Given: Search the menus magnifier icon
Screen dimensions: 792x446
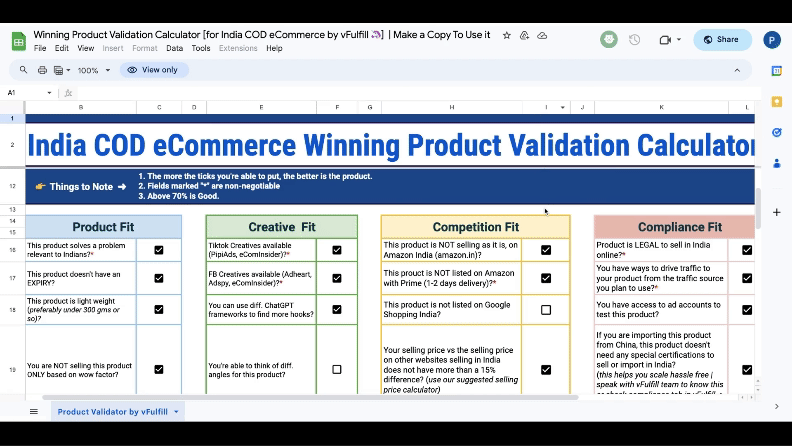Looking at the screenshot, I should coord(23,70).
